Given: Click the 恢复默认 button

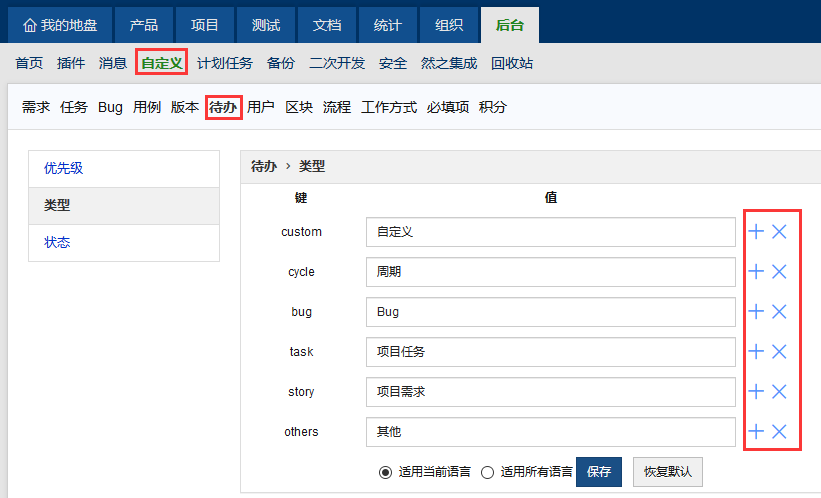Looking at the screenshot, I should [x=668, y=472].
